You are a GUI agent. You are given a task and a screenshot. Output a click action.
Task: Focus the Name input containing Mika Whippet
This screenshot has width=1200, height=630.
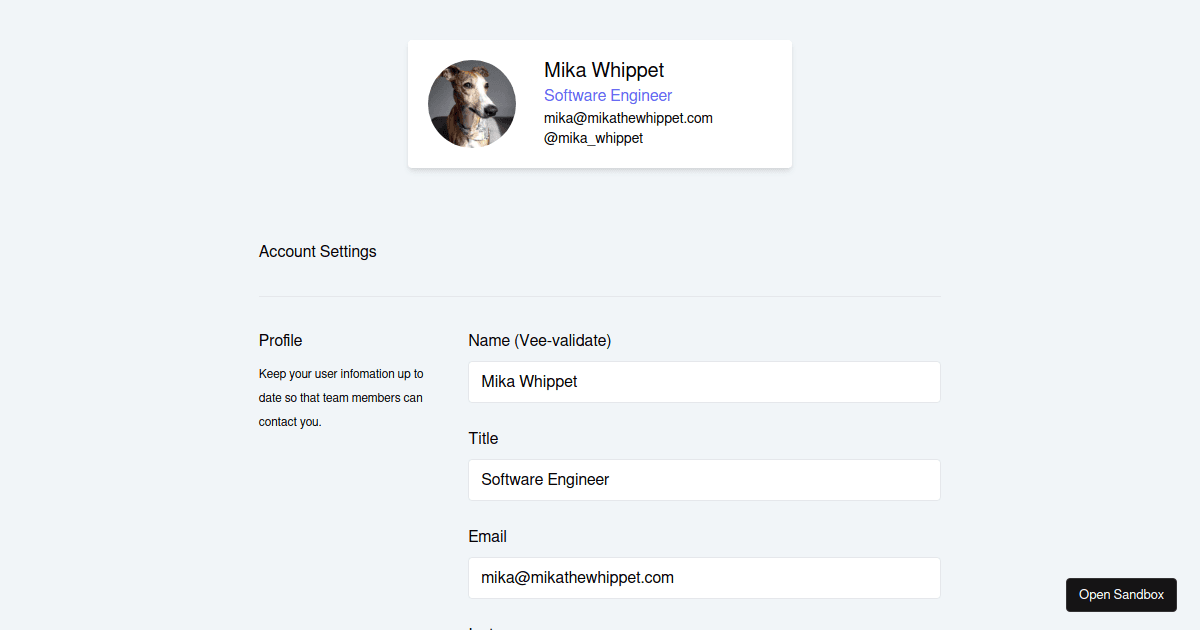tap(704, 382)
